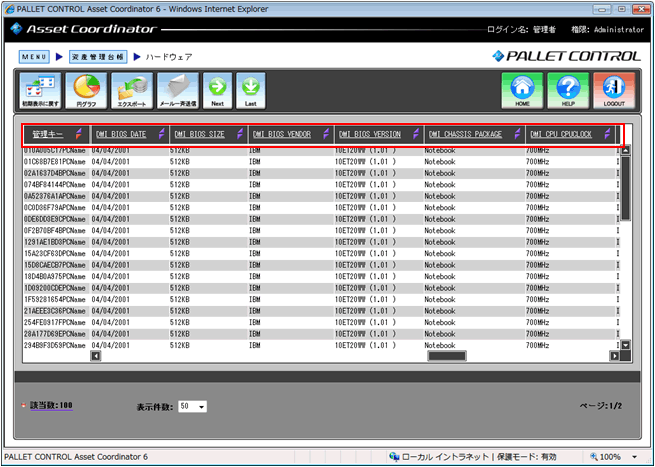Click the zoom magnifier icon in status bar

coord(594,457)
